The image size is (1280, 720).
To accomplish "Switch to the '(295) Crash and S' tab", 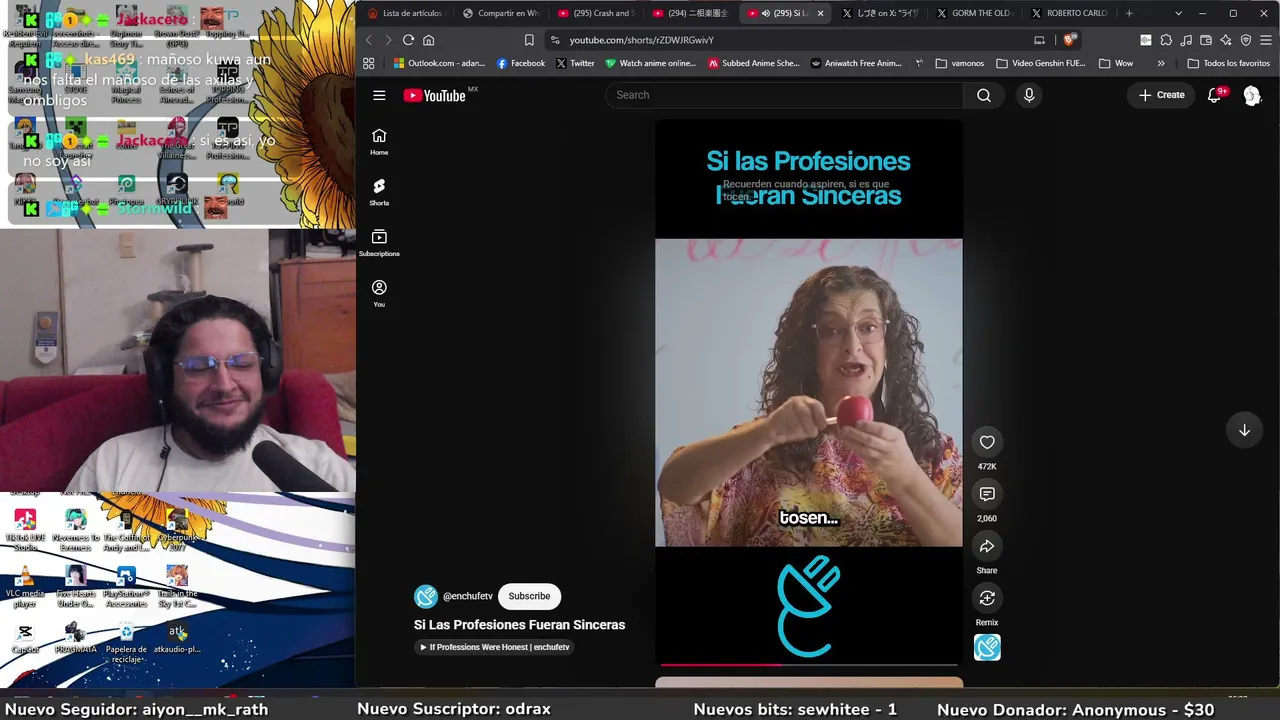I will click(x=595, y=13).
